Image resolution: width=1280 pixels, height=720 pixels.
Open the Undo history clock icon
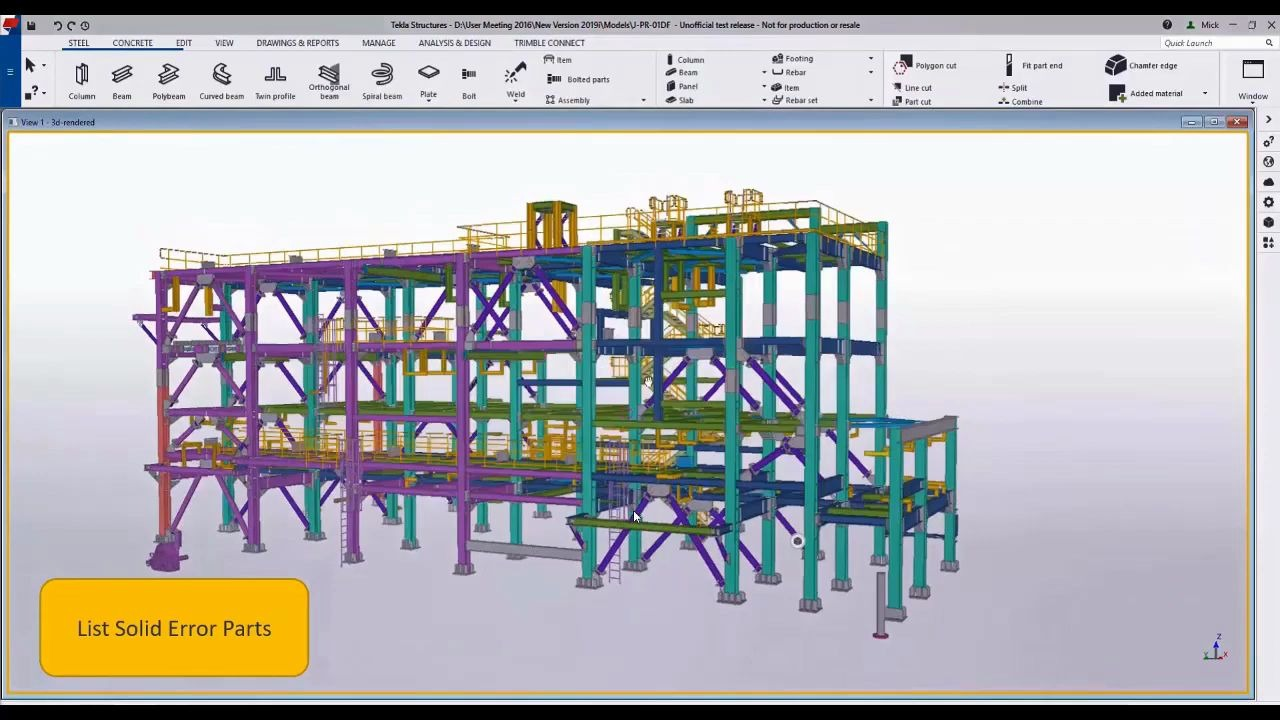click(x=85, y=25)
